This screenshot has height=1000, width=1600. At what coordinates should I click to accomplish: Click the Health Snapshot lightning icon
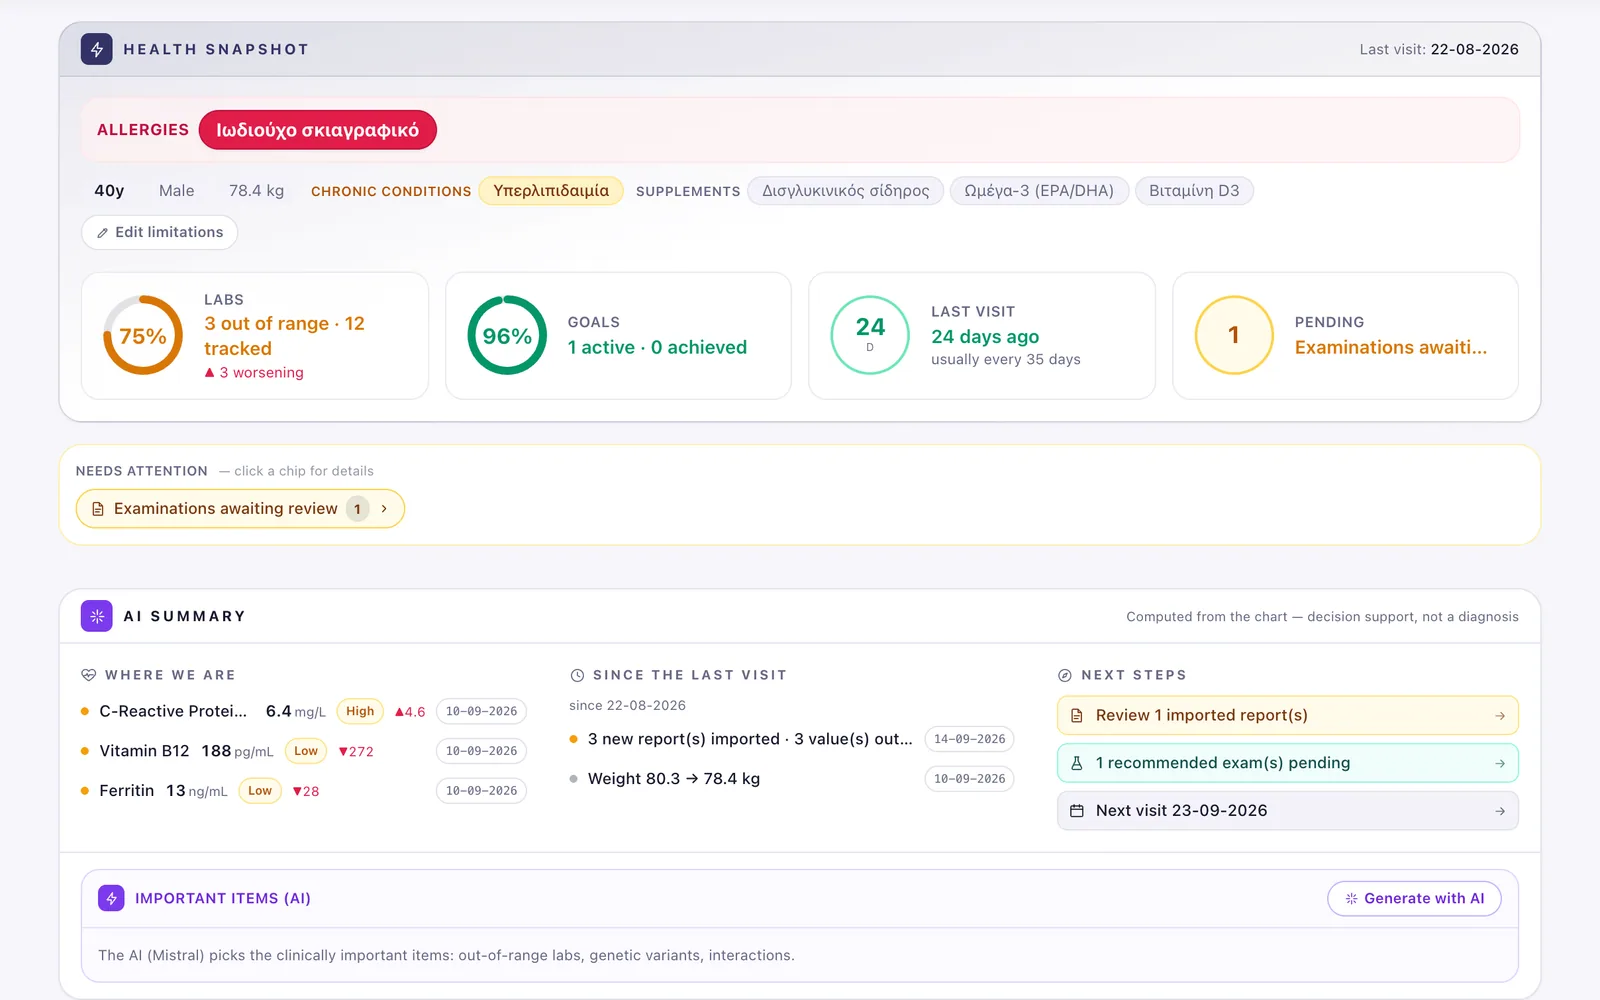tap(97, 49)
